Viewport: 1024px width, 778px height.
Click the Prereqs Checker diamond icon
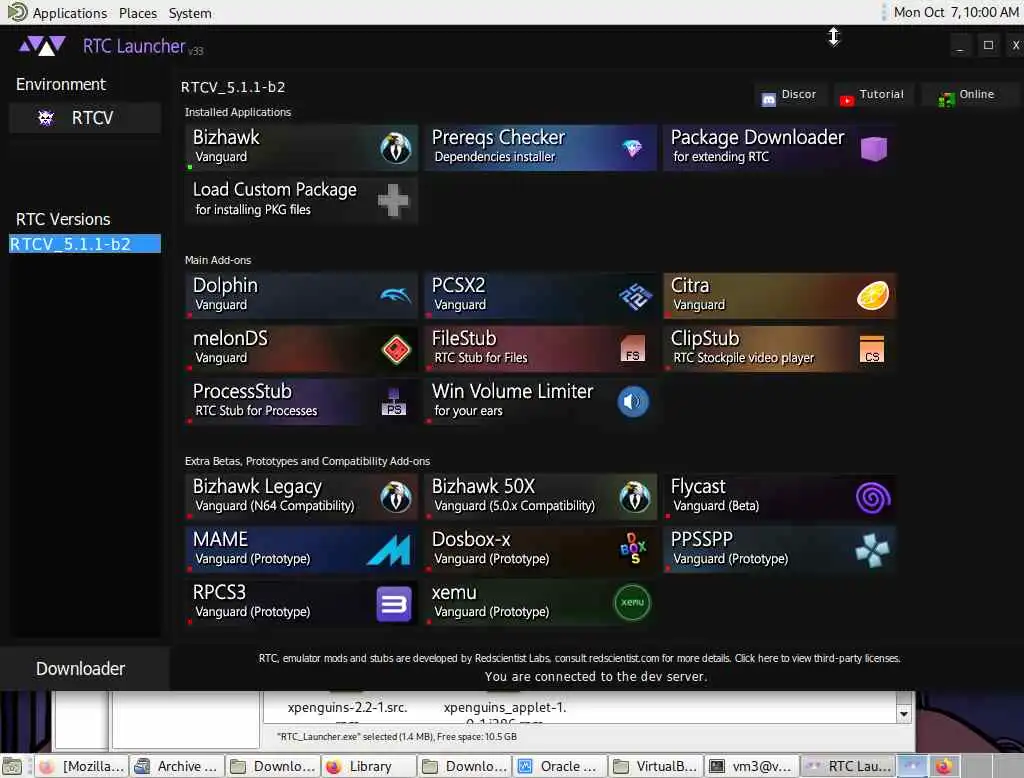[632, 148]
